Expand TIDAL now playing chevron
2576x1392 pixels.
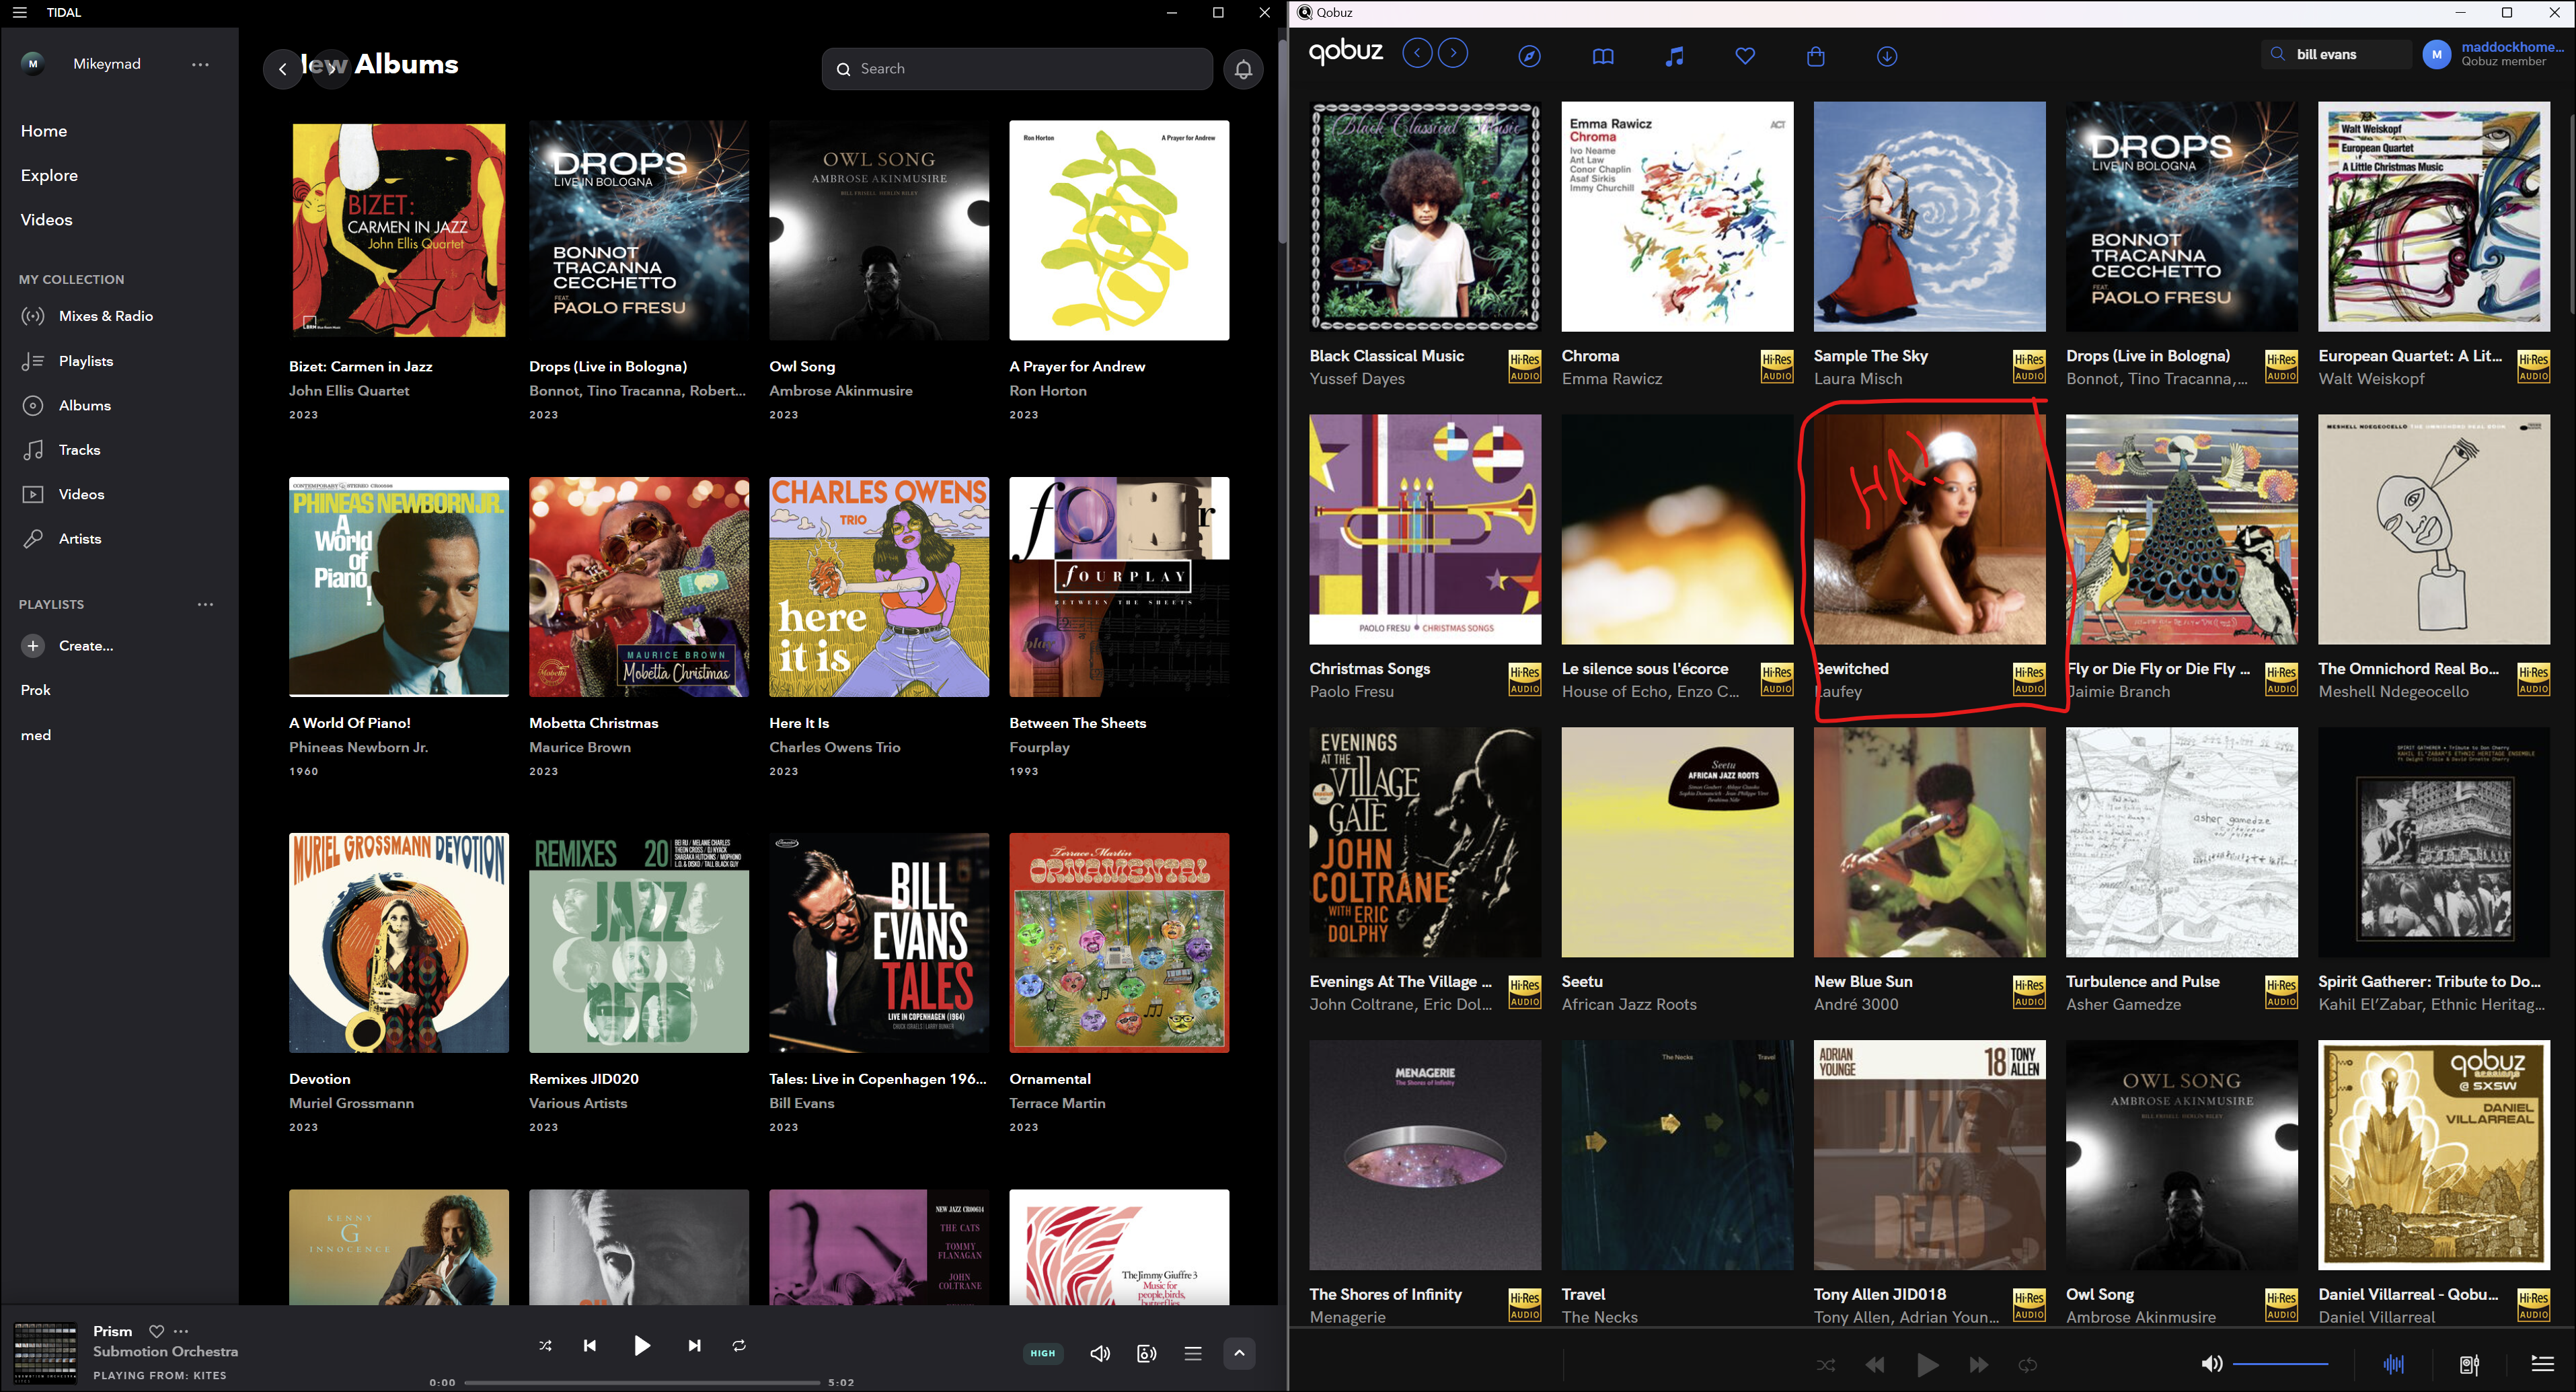(x=1239, y=1353)
